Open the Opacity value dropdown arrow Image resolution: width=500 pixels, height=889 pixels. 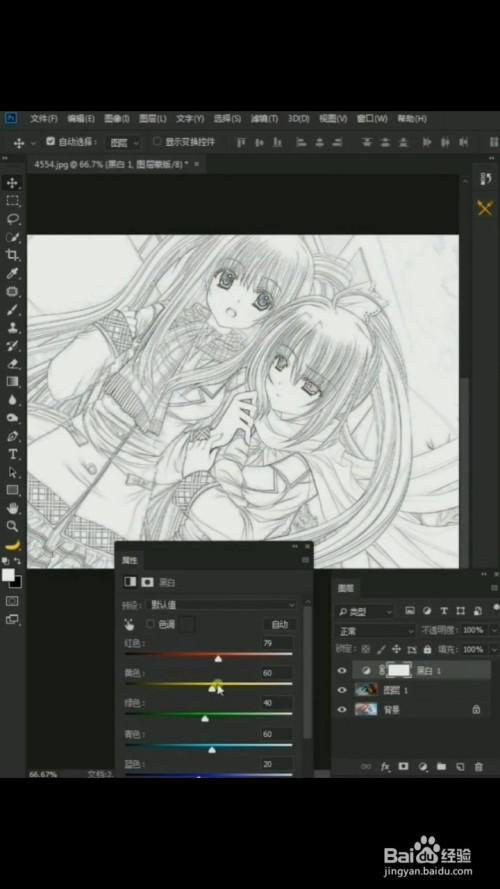coord(493,630)
